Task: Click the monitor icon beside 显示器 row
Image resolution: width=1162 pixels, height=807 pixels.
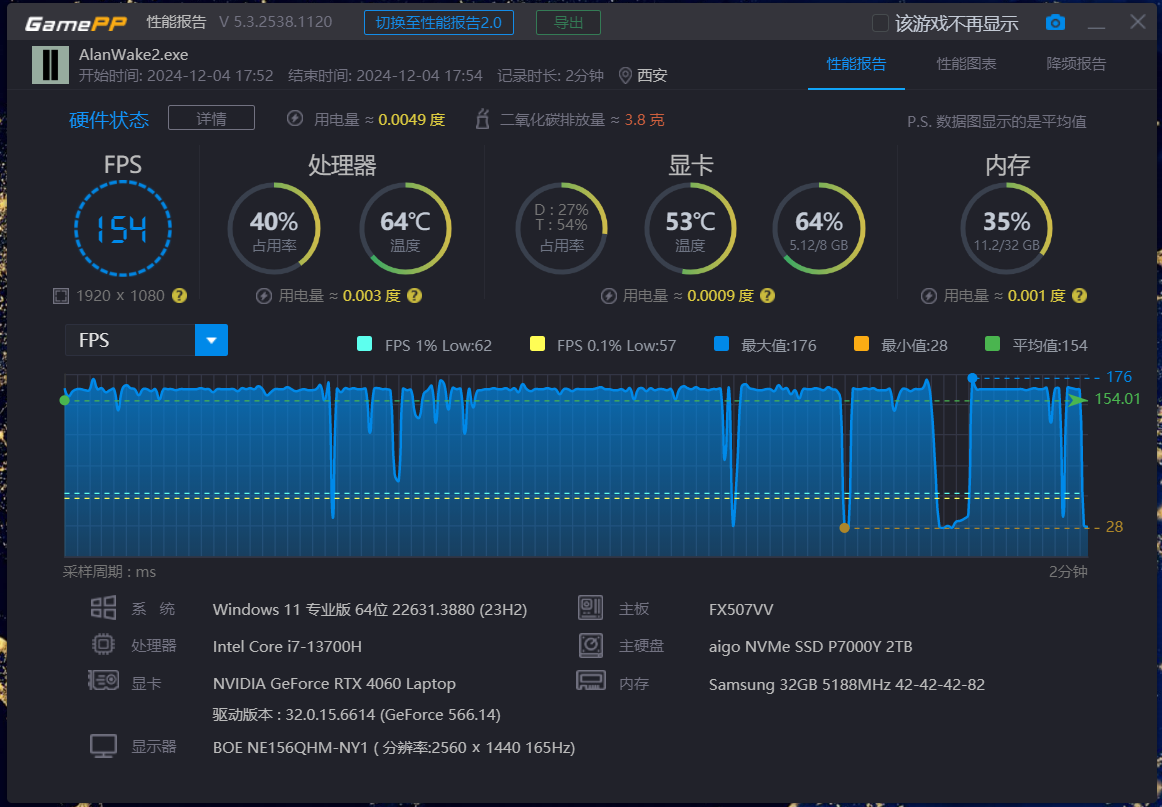Action: [103, 745]
